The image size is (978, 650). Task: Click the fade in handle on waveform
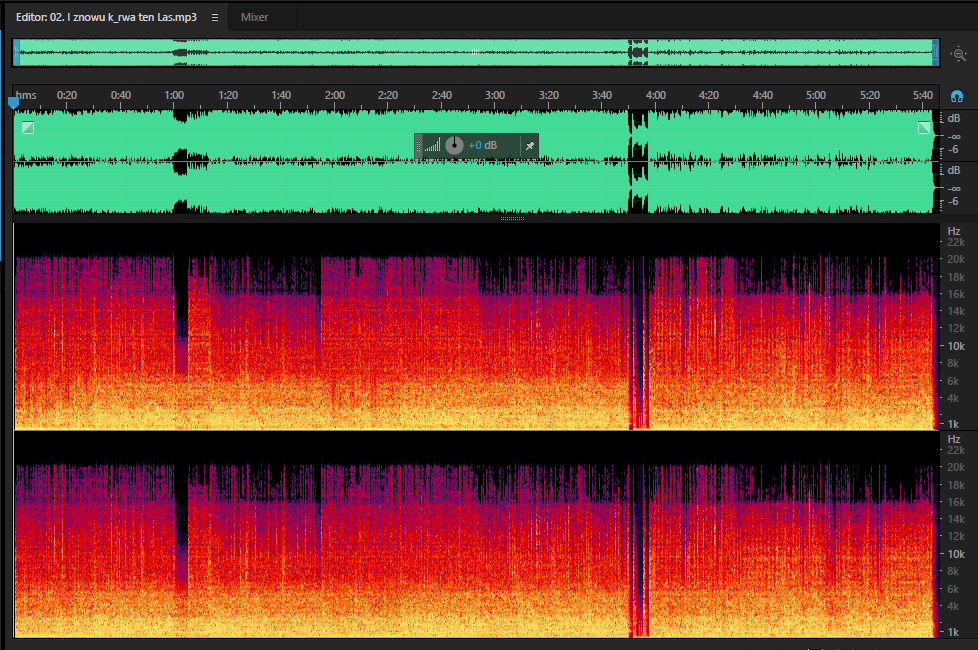click(x=28, y=128)
